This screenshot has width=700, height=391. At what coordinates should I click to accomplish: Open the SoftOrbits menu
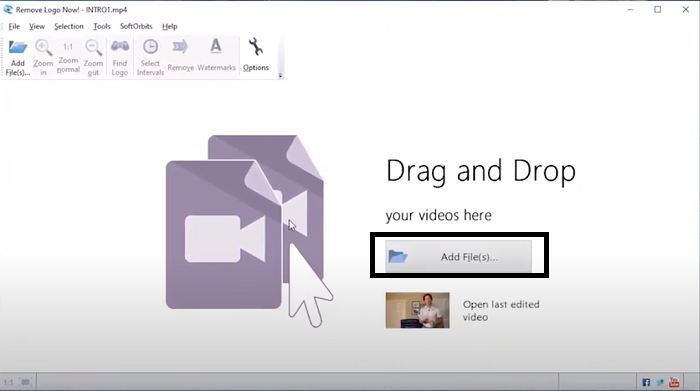tap(136, 26)
